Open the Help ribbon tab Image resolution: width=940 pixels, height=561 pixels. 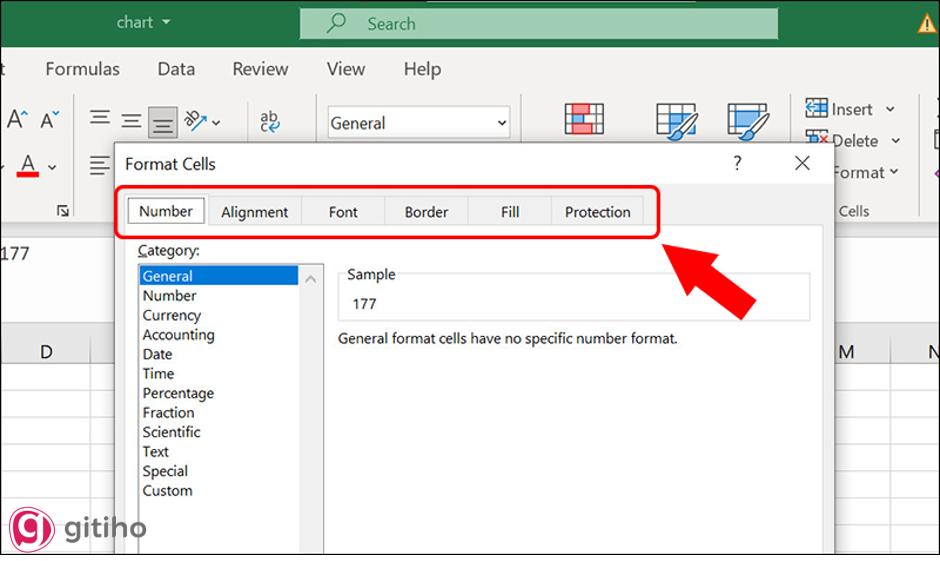pyautogui.click(x=423, y=69)
